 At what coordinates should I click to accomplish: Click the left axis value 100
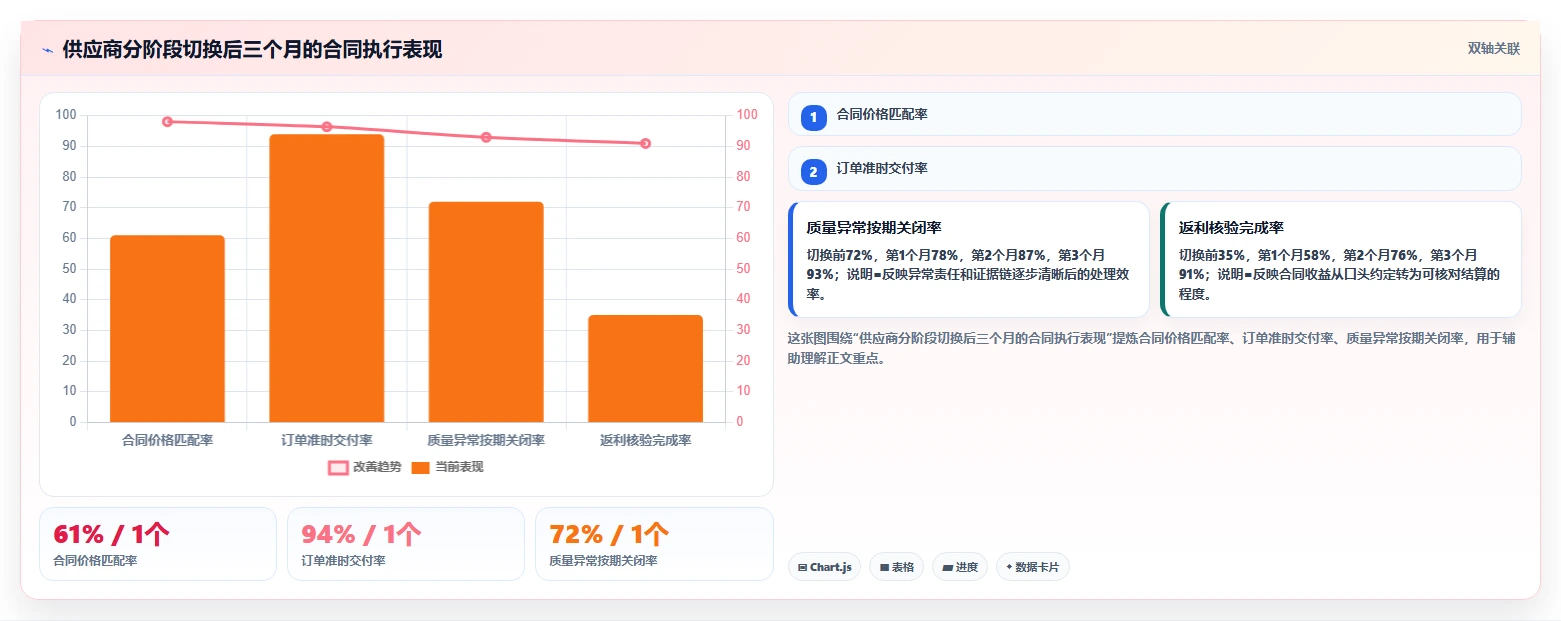coord(66,115)
